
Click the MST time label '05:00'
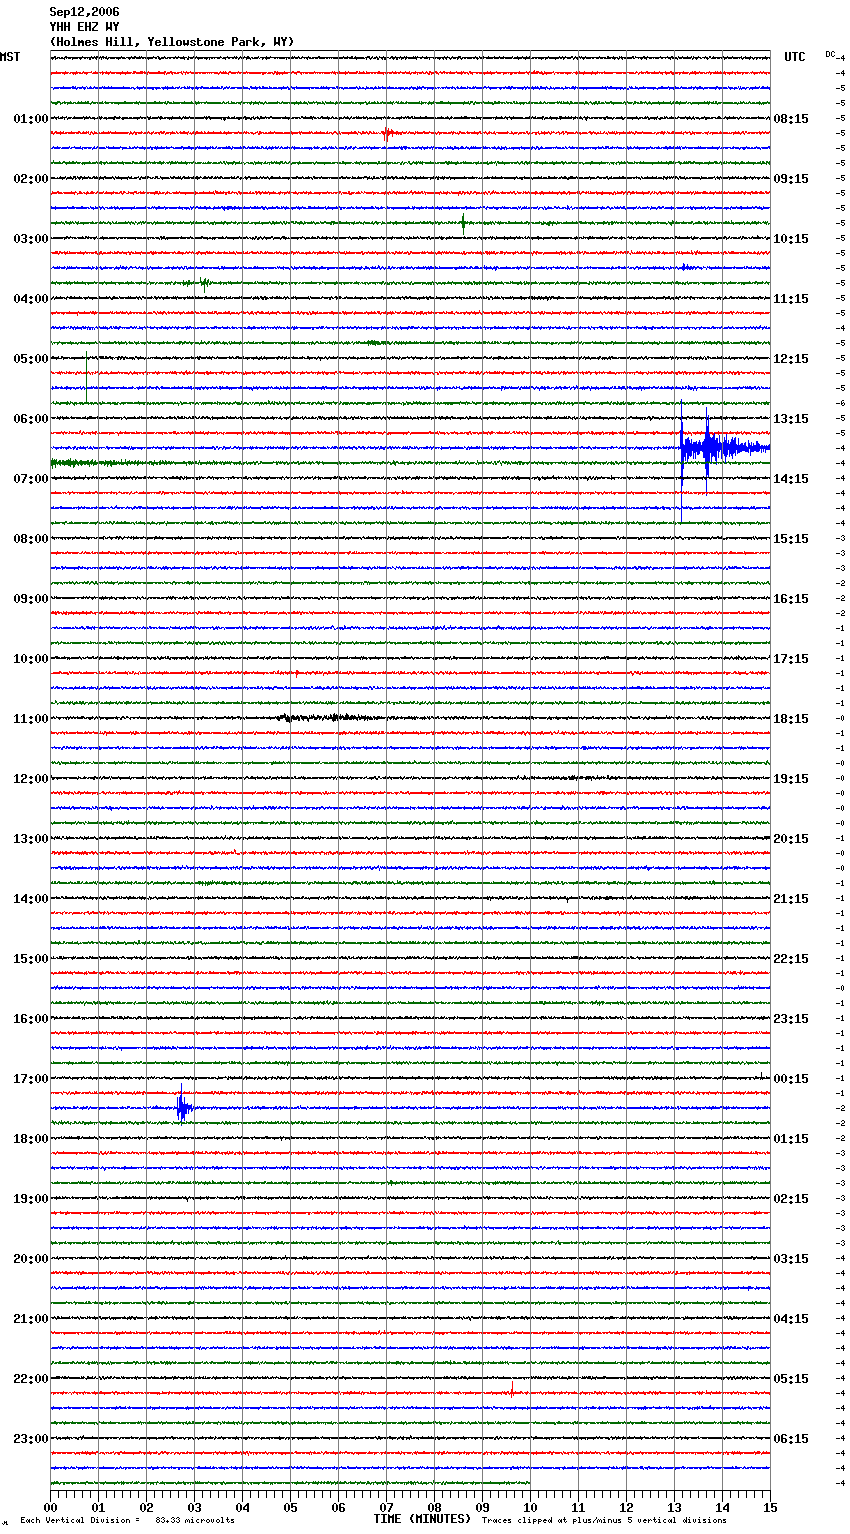(x=31, y=359)
